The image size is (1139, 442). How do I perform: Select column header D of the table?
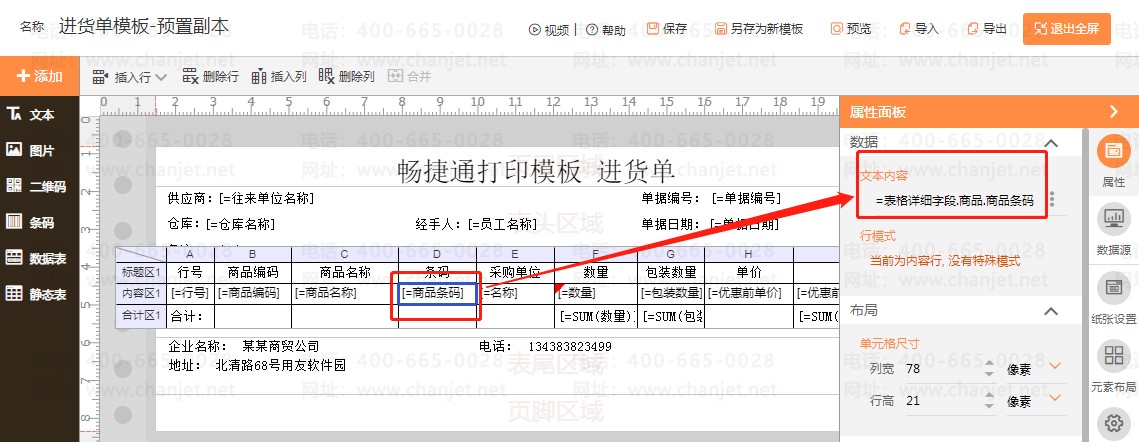pyautogui.click(x=437, y=254)
